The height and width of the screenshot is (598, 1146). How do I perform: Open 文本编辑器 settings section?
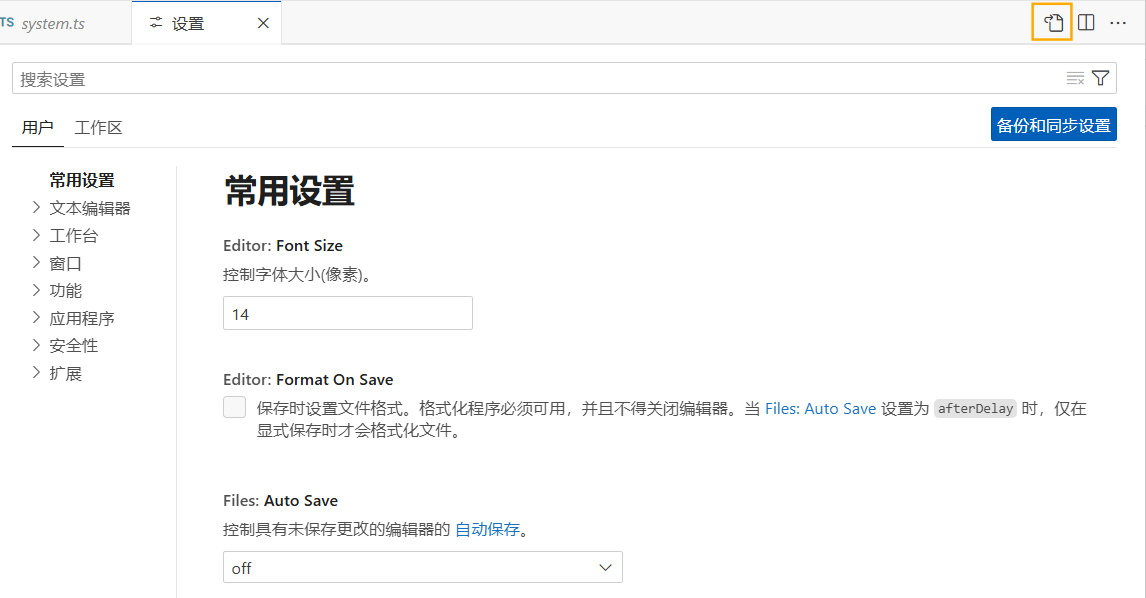[90, 208]
